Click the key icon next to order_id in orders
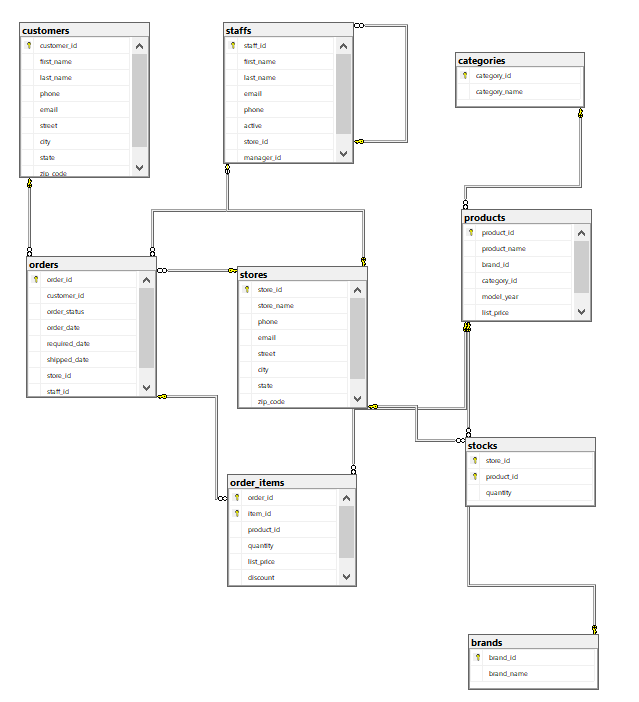The width and height of the screenshot is (639, 702). pos(36,280)
